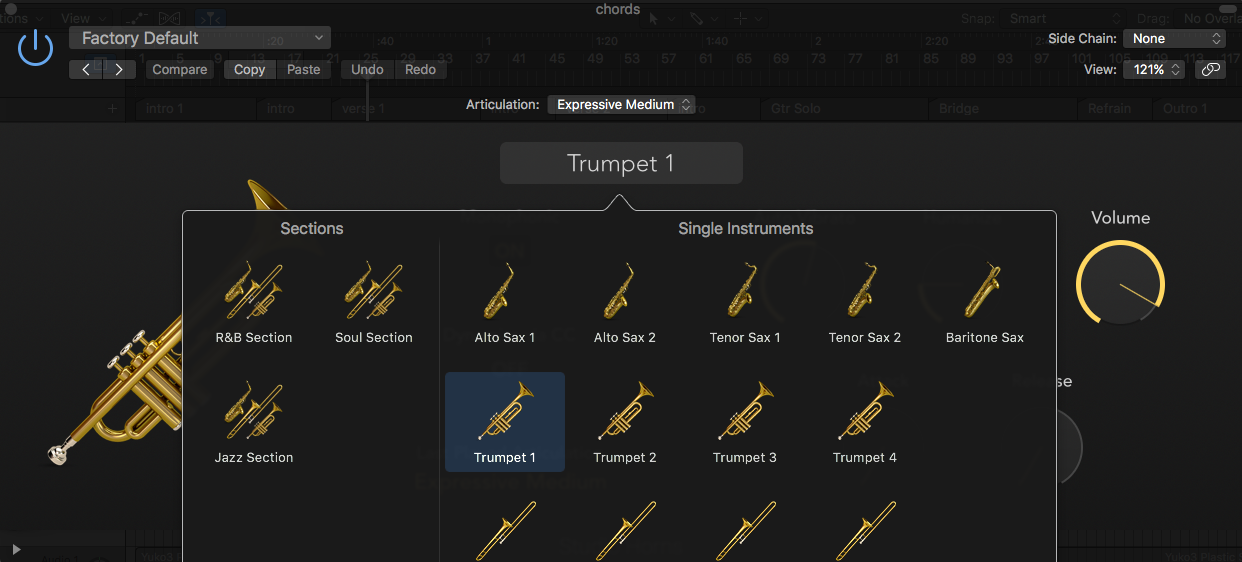Change the View 121% zoom dropdown
Viewport: 1242px width, 562px height.
pos(1155,70)
